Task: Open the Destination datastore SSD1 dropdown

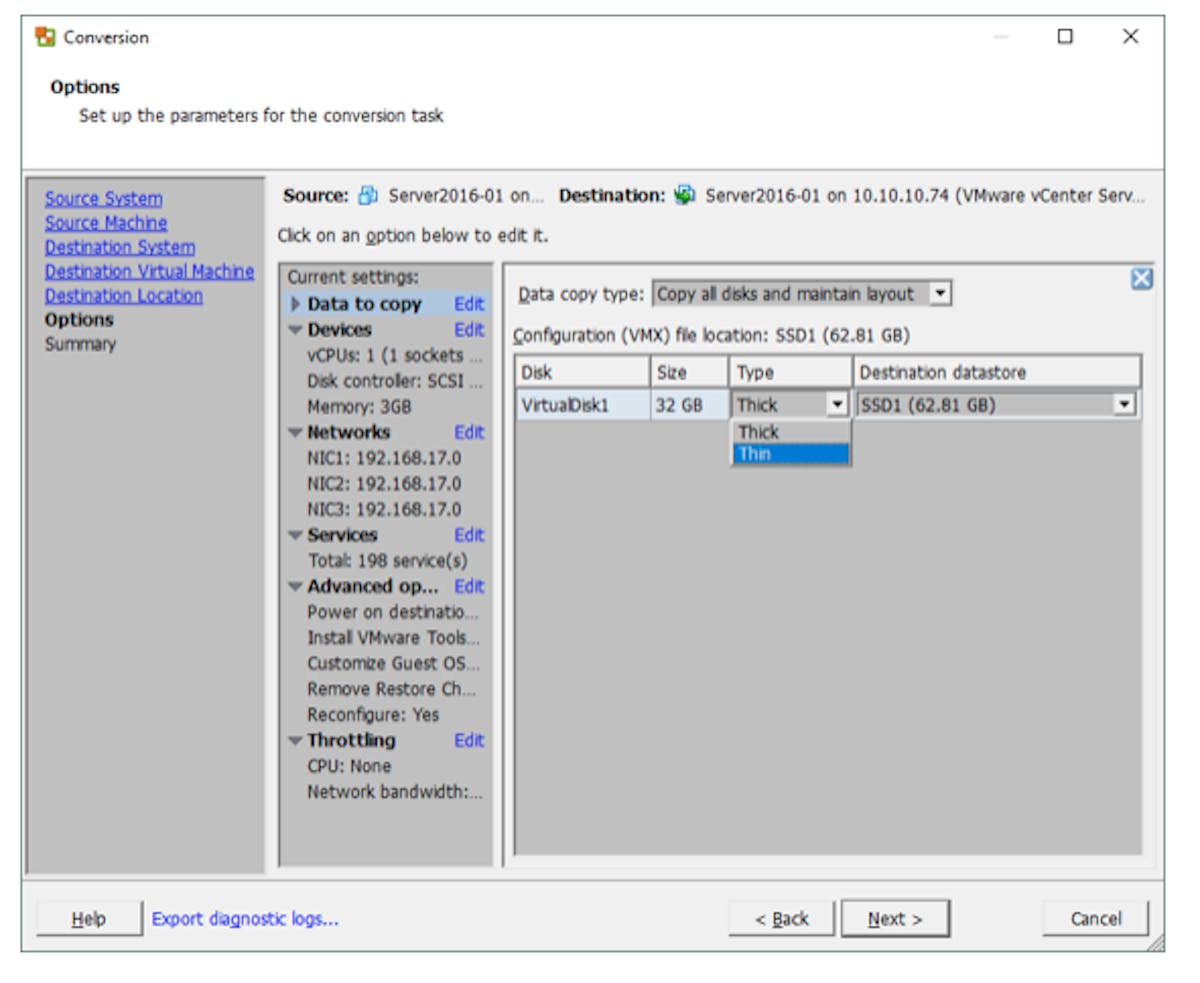Action: click(1125, 405)
